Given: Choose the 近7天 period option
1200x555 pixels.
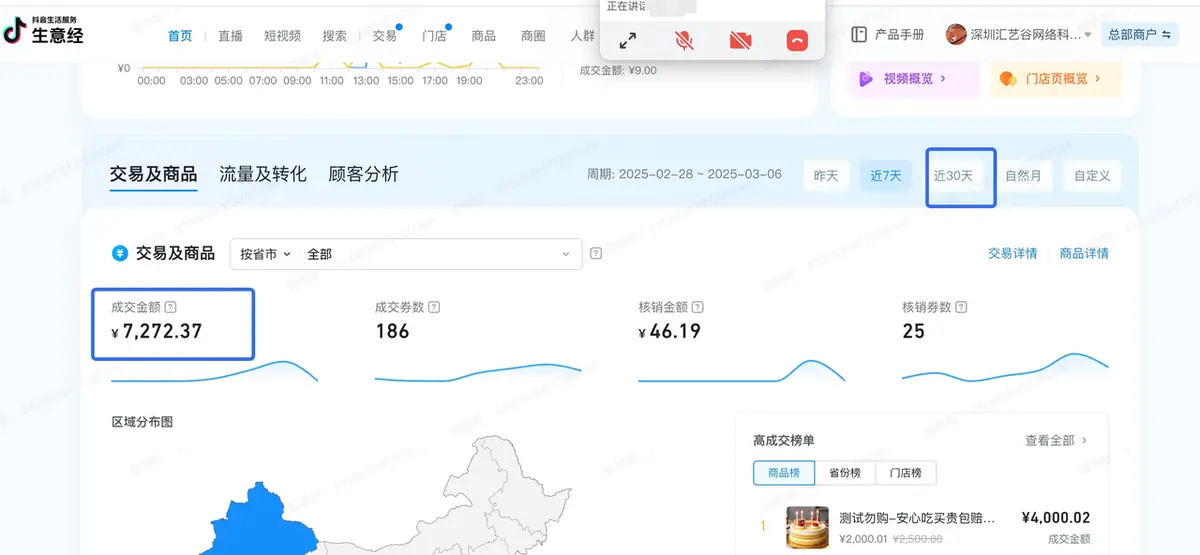Looking at the screenshot, I should coord(886,176).
